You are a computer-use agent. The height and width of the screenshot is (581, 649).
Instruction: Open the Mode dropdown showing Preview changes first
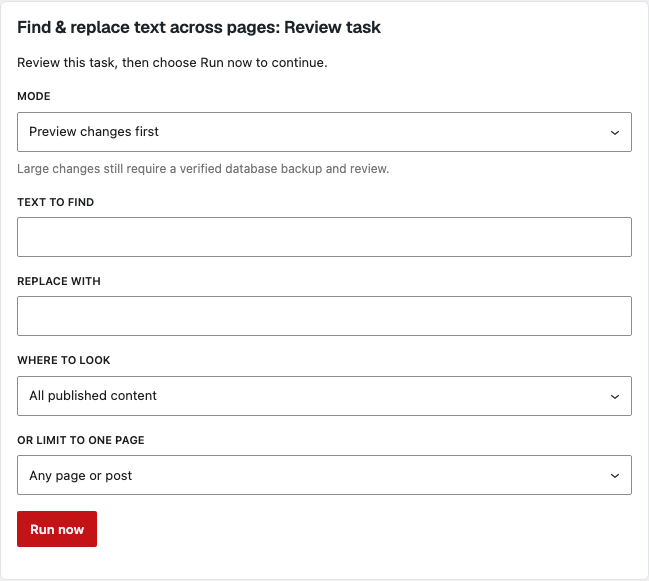coord(324,132)
